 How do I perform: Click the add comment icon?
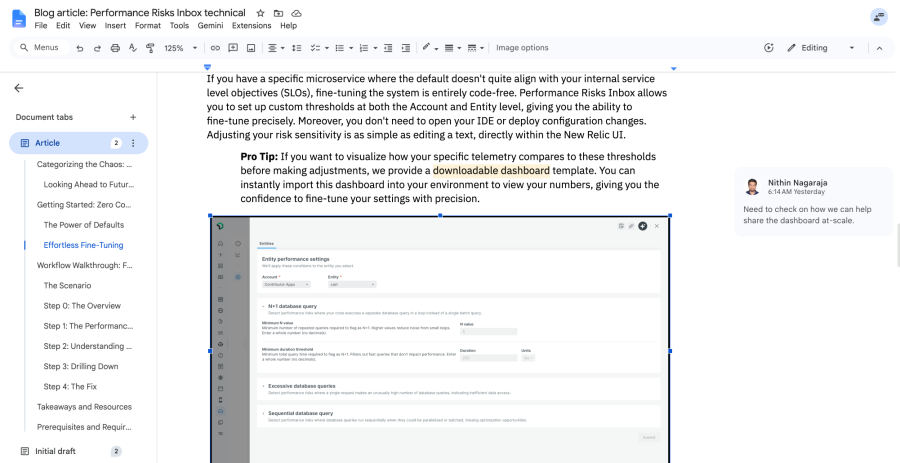[x=233, y=48]
